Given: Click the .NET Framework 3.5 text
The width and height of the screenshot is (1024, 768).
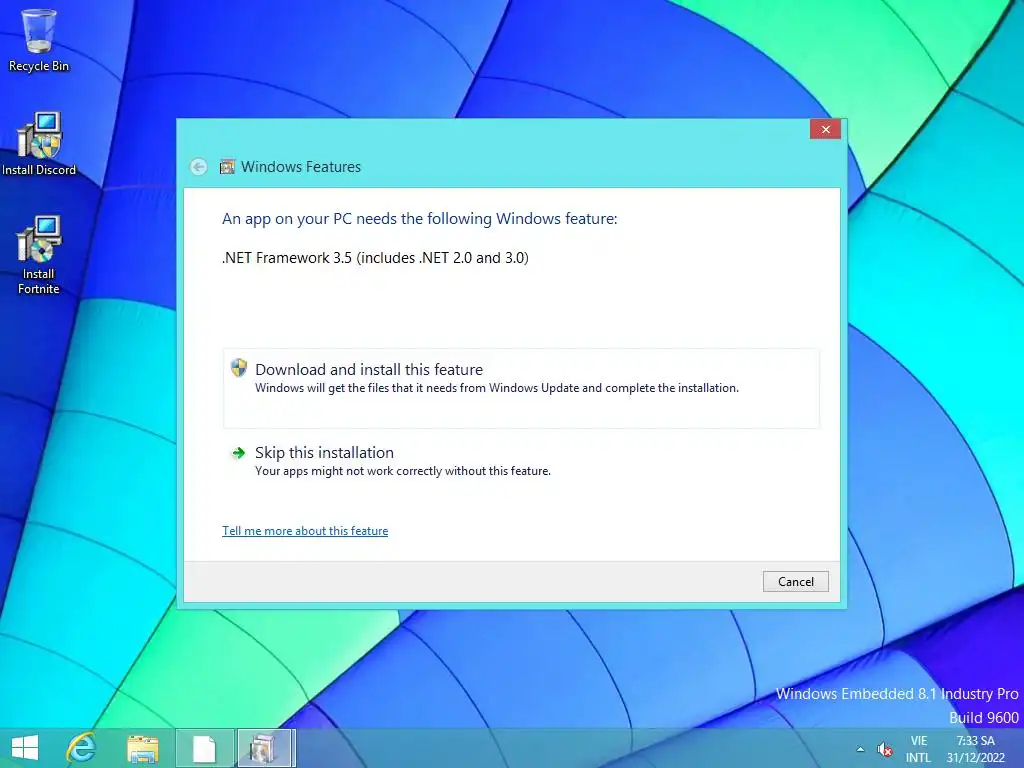Looking at the screenshot, I should point(376,258).
